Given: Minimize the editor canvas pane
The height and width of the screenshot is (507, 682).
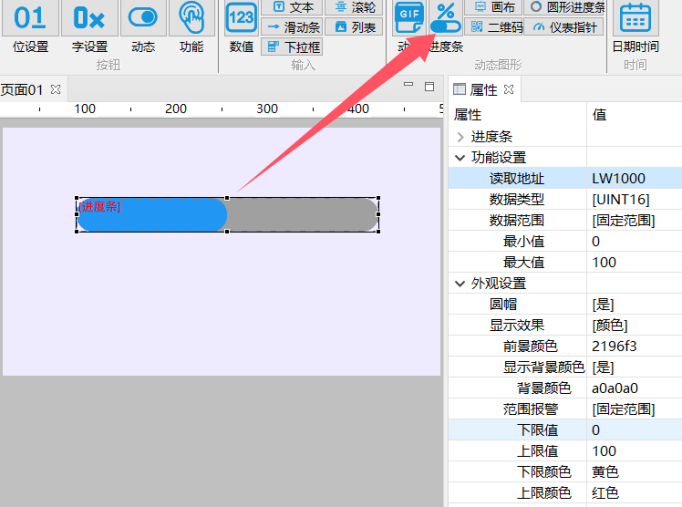Looking at the screenshot, I should (408, 84).
